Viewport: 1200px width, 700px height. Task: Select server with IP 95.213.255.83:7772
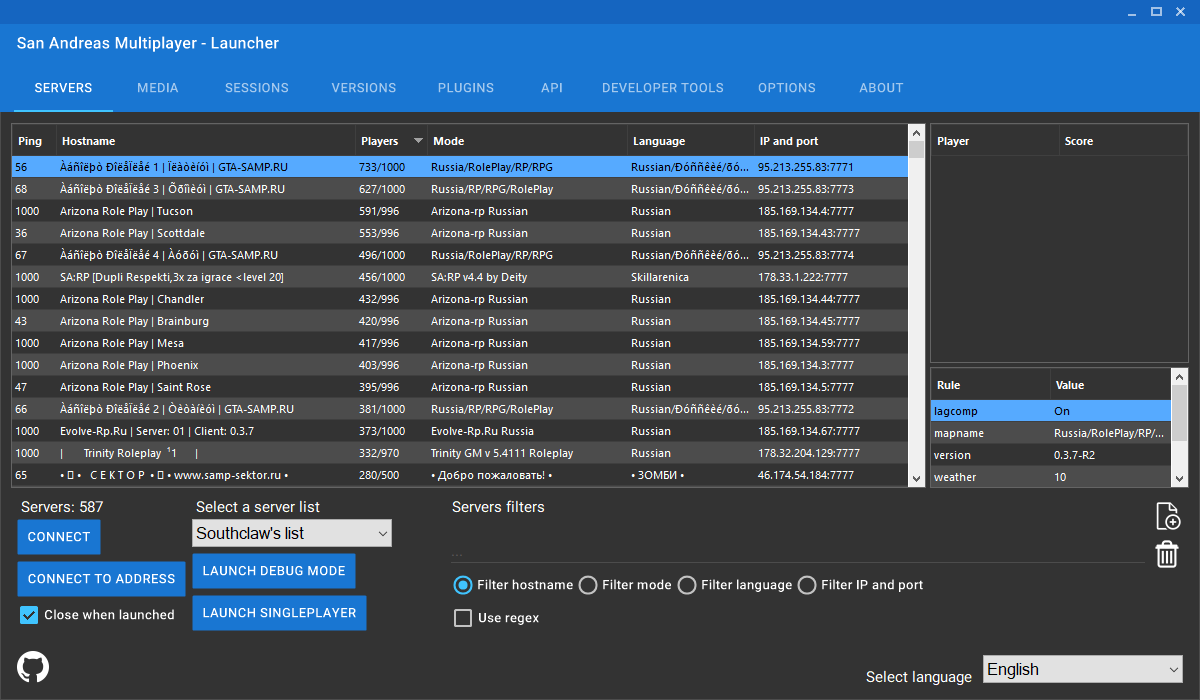(460, 409)
